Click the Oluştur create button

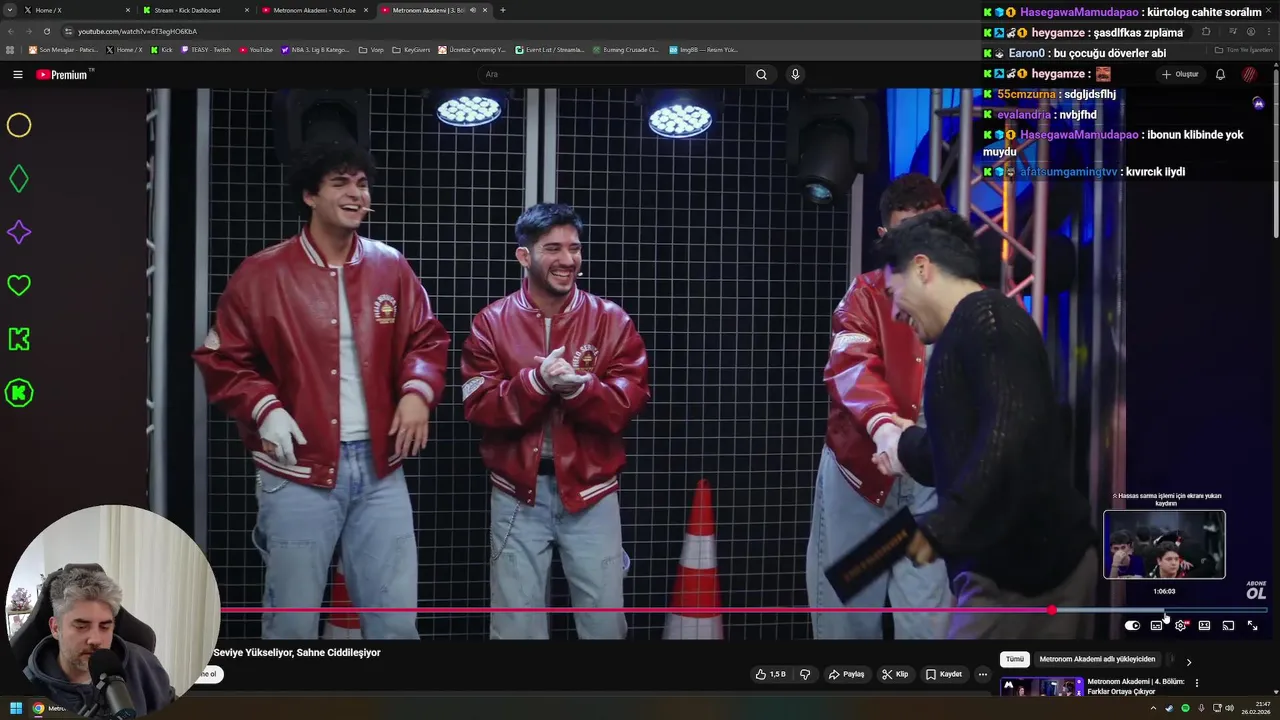point(1180,74)
